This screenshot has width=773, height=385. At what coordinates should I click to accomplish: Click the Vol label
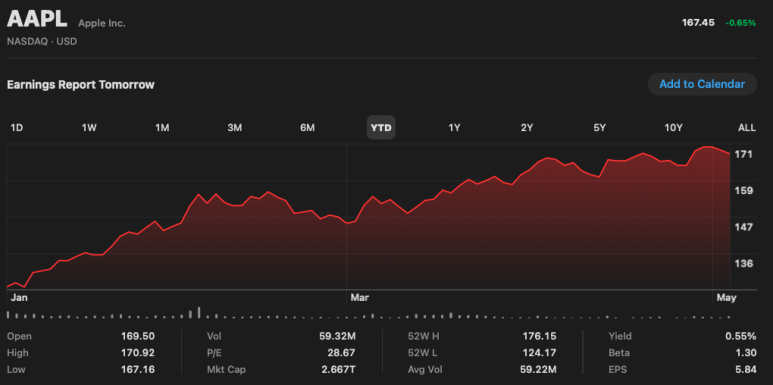tap(214, 336)
